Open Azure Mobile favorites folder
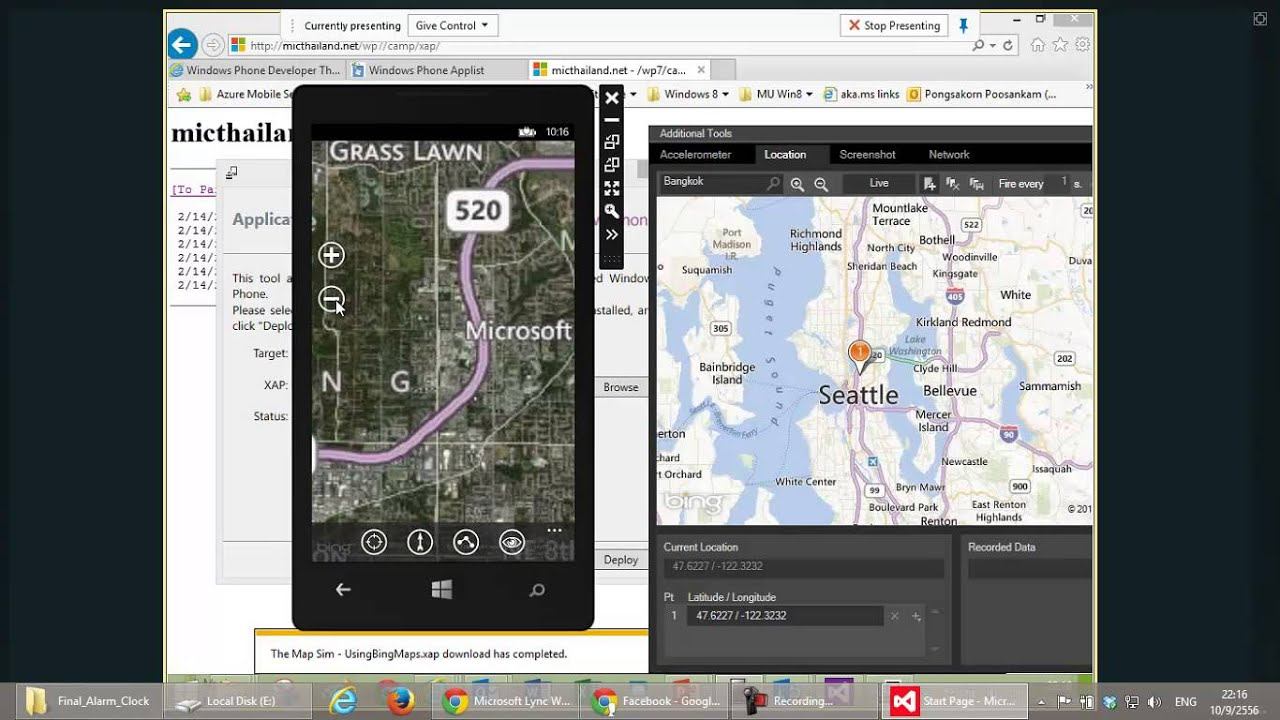 [x=246, y=95]
